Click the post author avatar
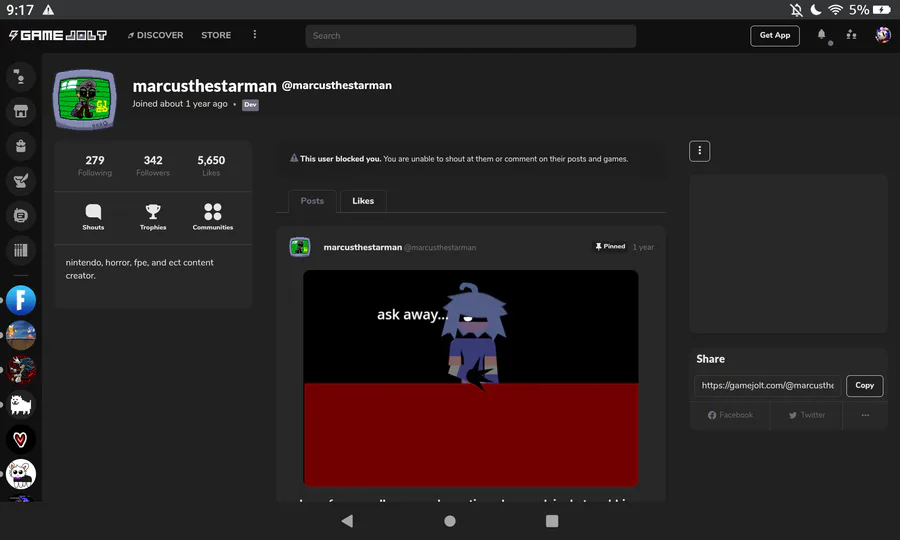Image resolution: width=900 pixels, height=540 pixels. 300,247
